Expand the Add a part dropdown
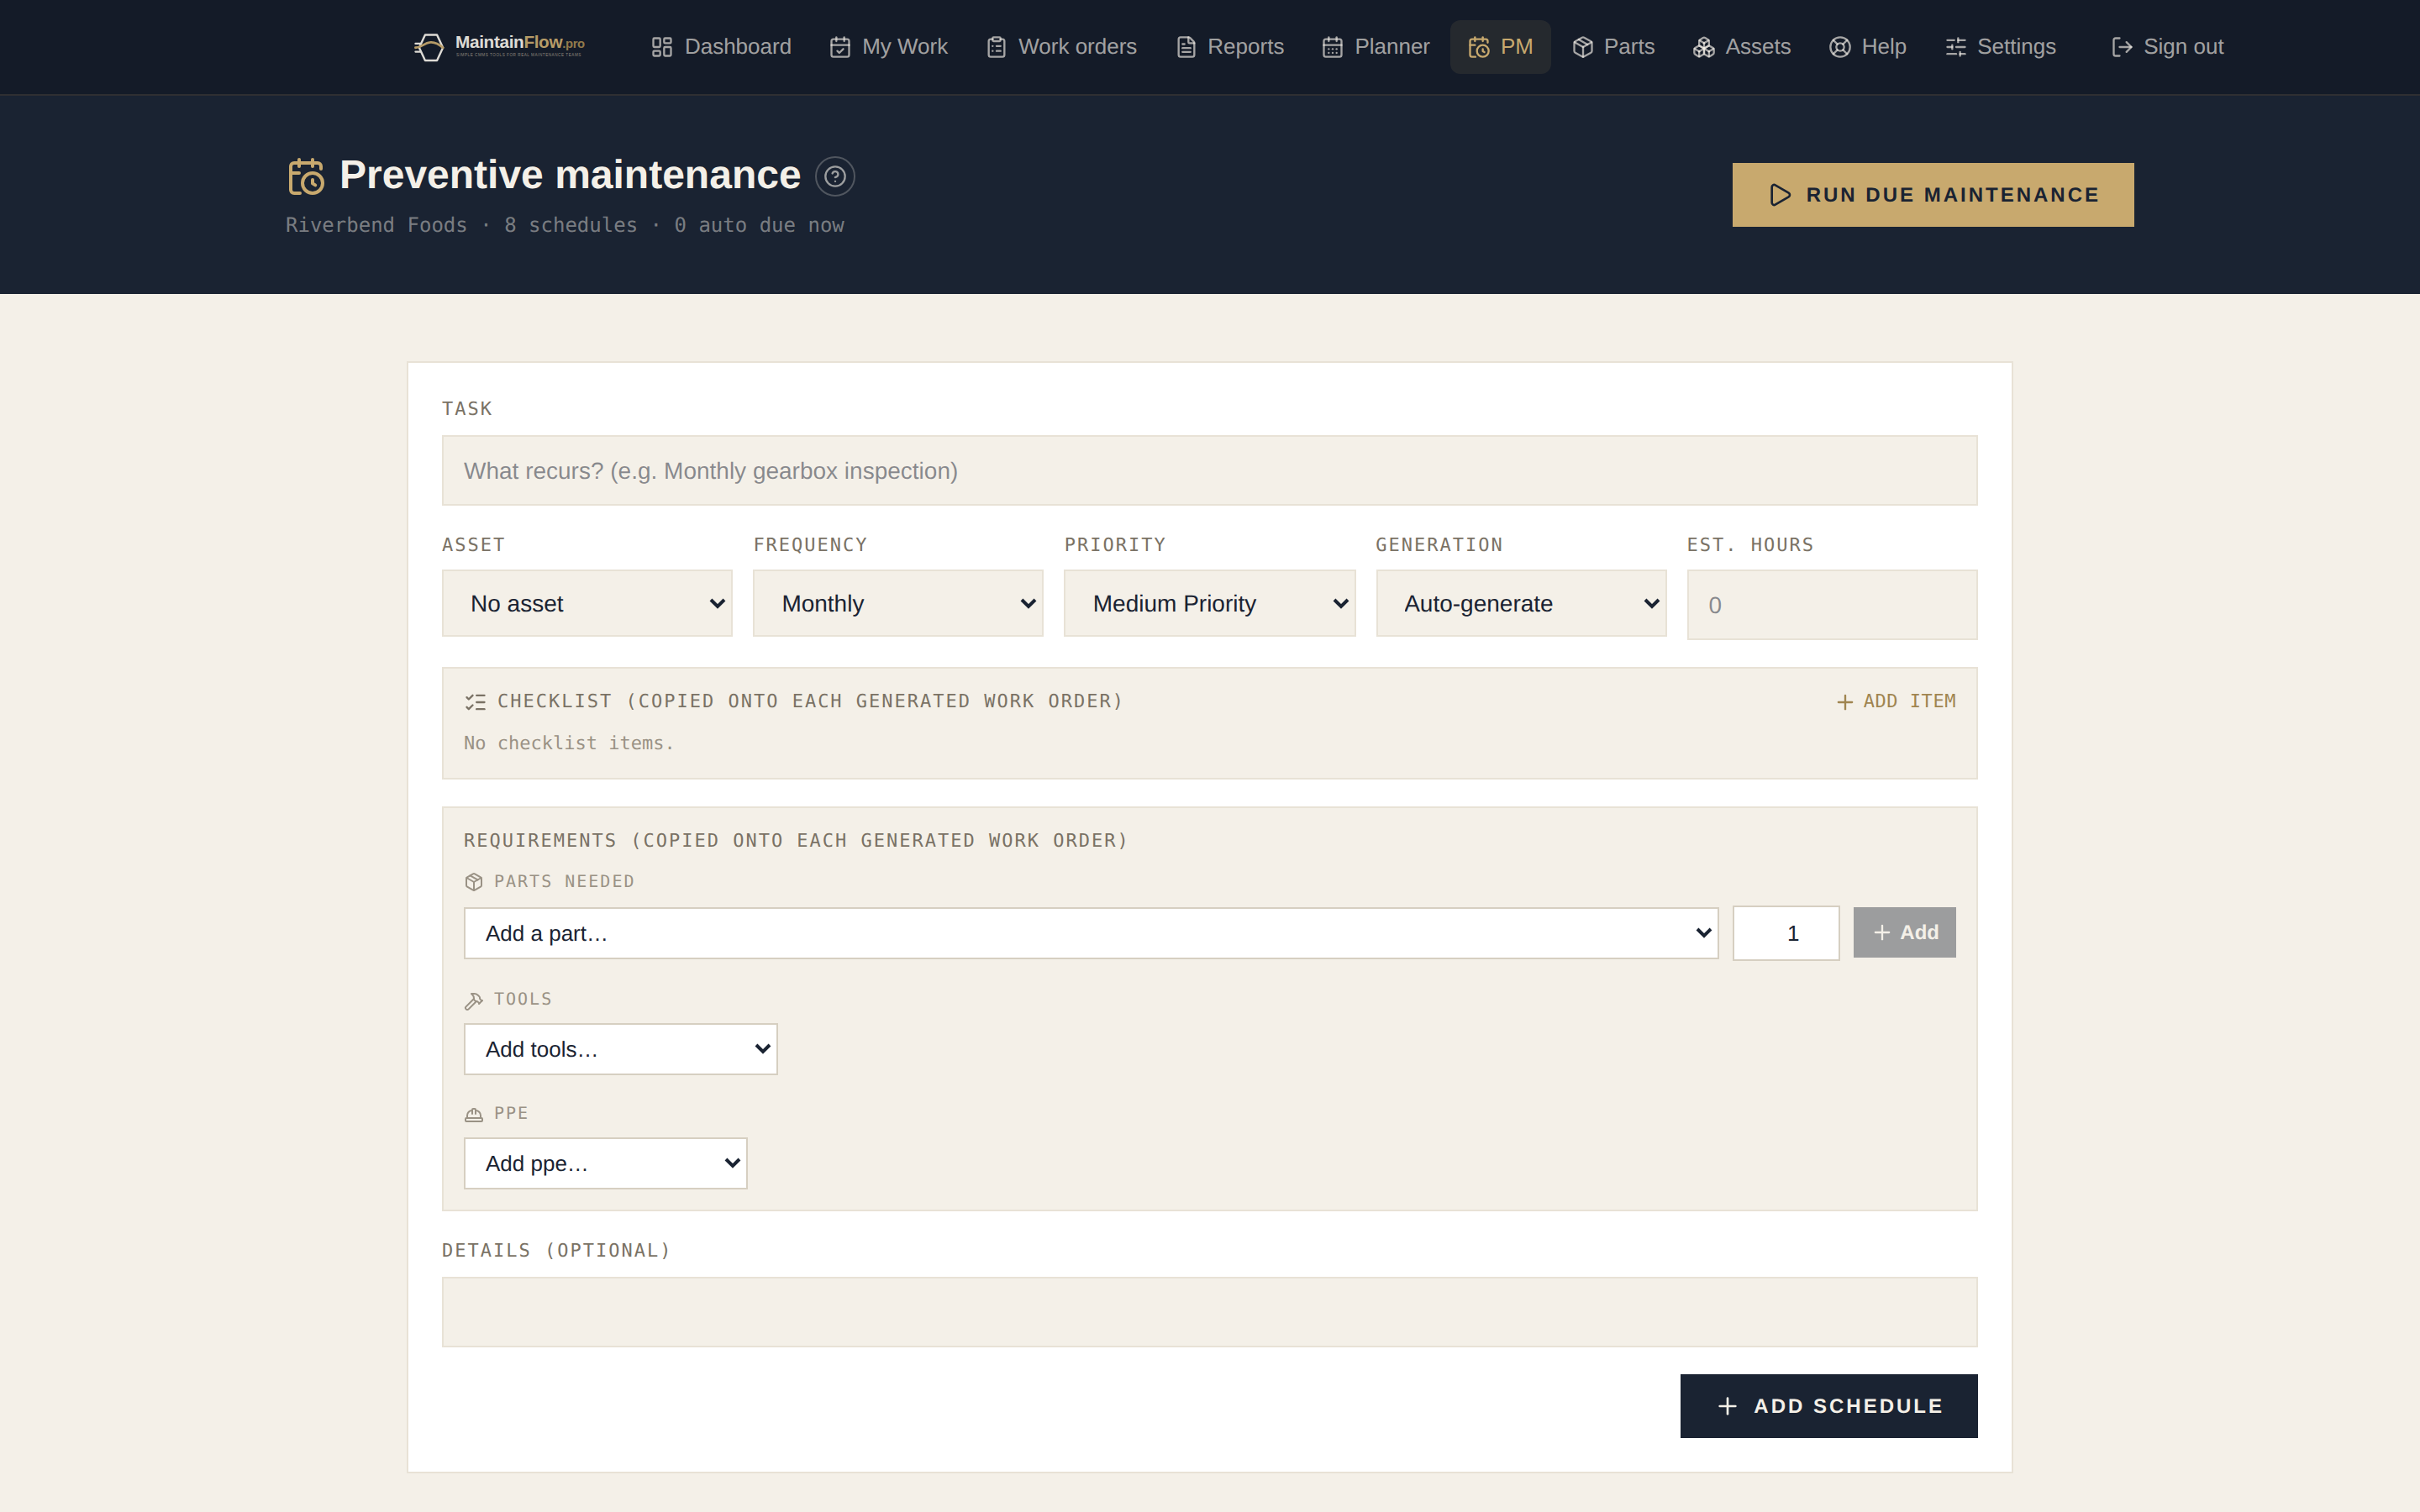Screen dimensions: 2420x1512 [1090, 933]
